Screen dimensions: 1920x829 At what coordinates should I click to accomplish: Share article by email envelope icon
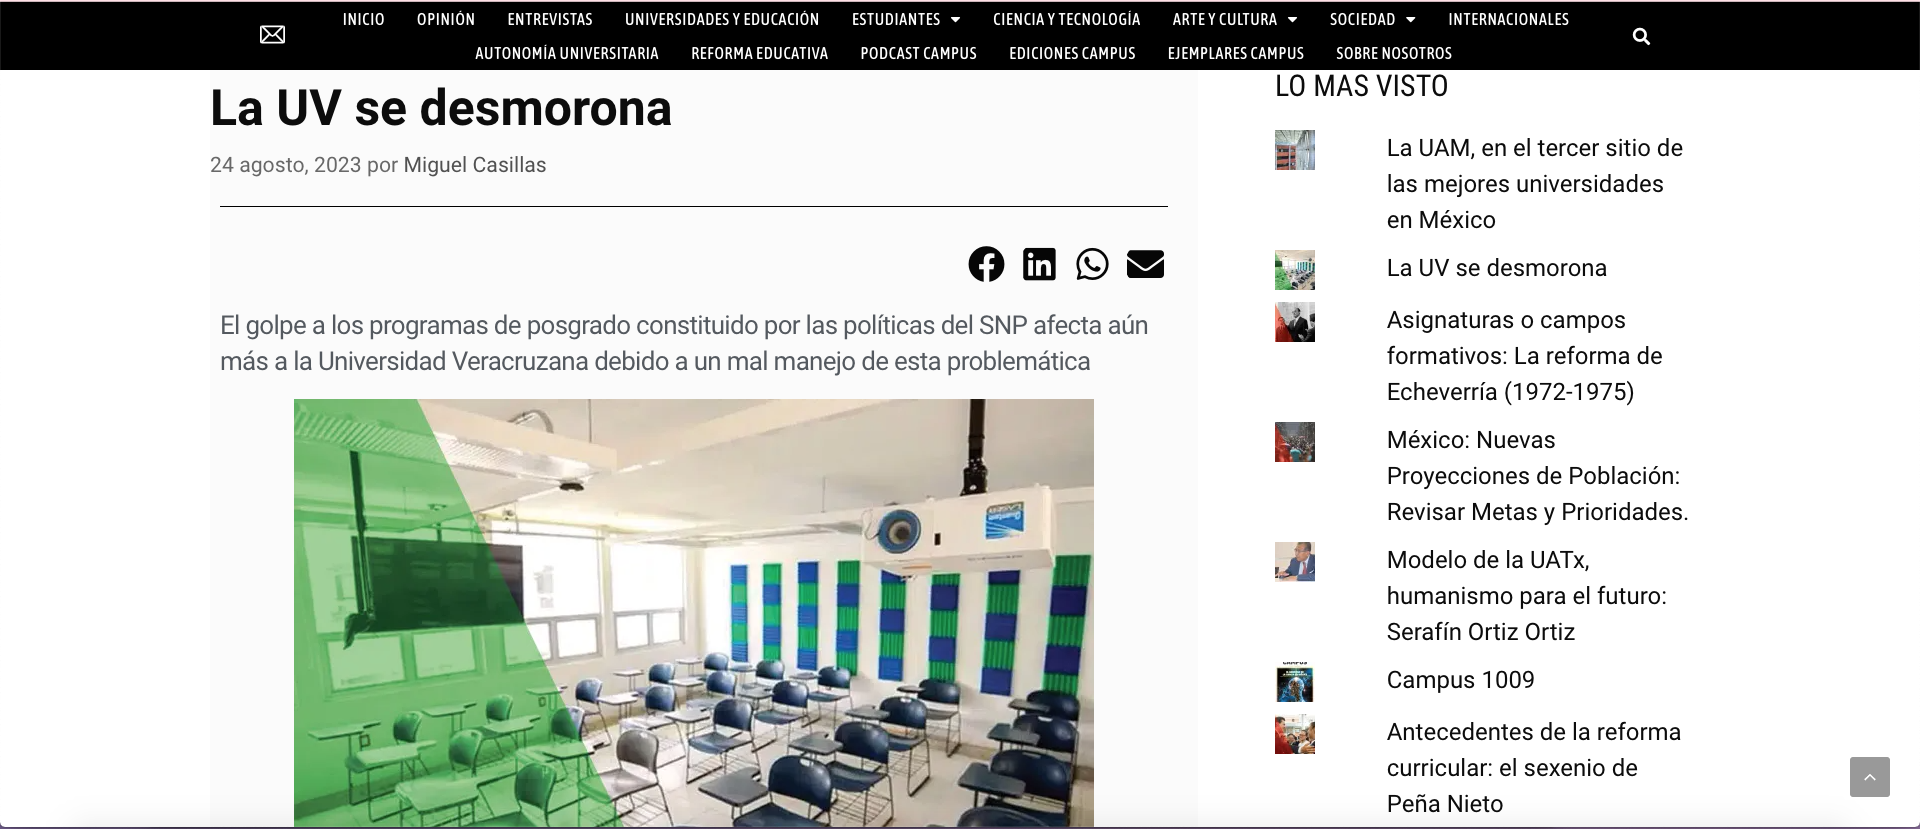pos(1145,264)
